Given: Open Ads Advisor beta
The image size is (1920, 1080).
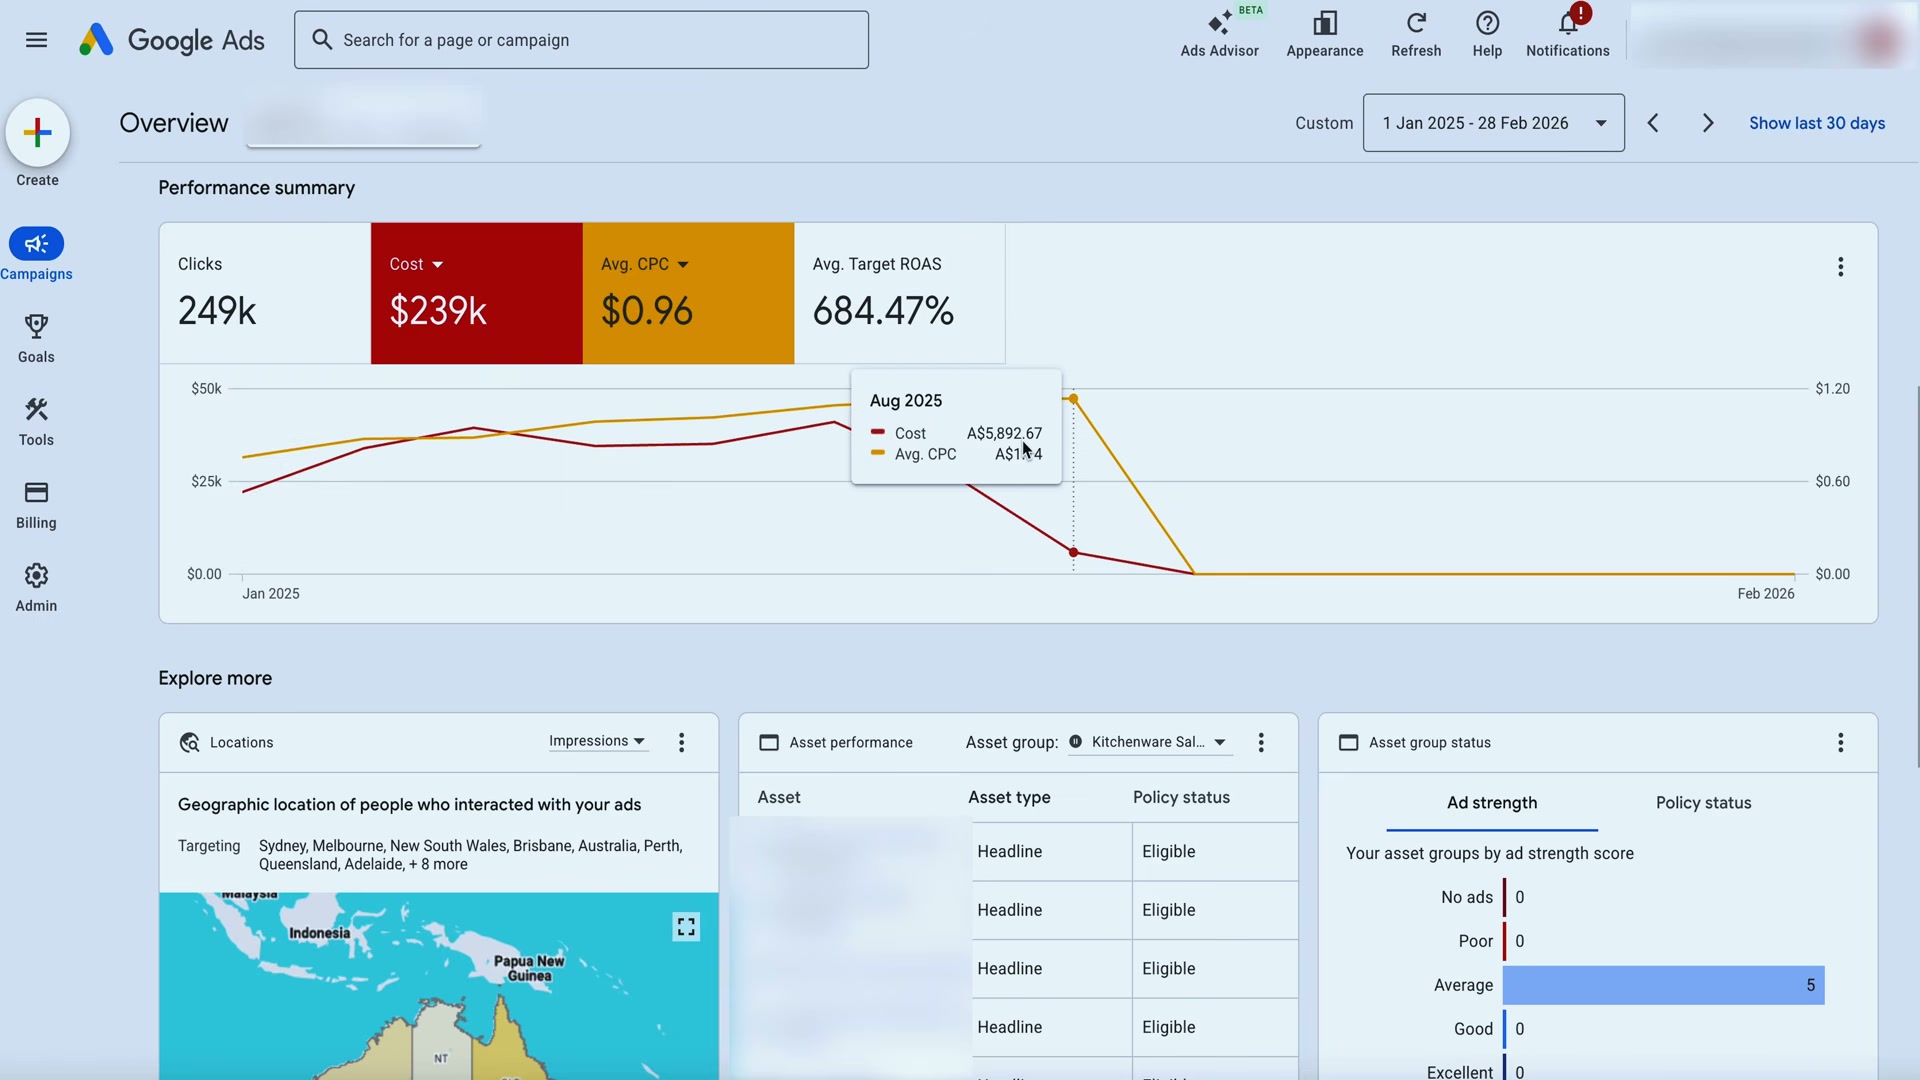Looking at the screenshot, I should click(1219, 35).
